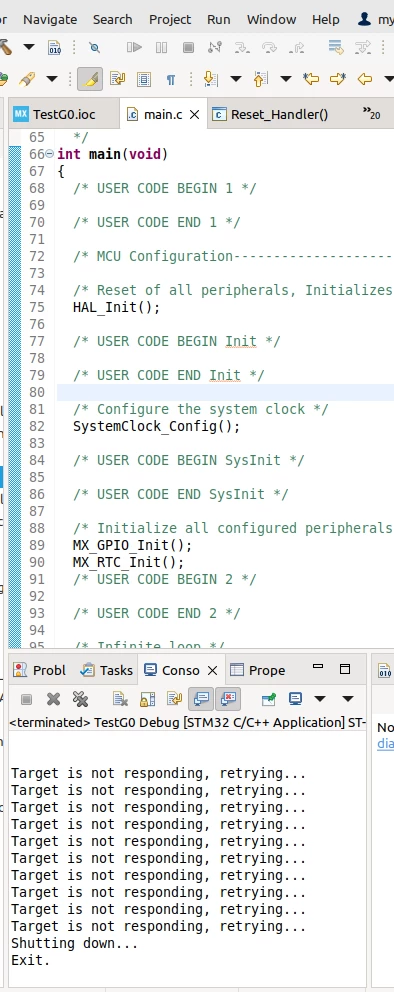Click the binary file toolbar icon
394x992 pixels.
click(54, 47)
